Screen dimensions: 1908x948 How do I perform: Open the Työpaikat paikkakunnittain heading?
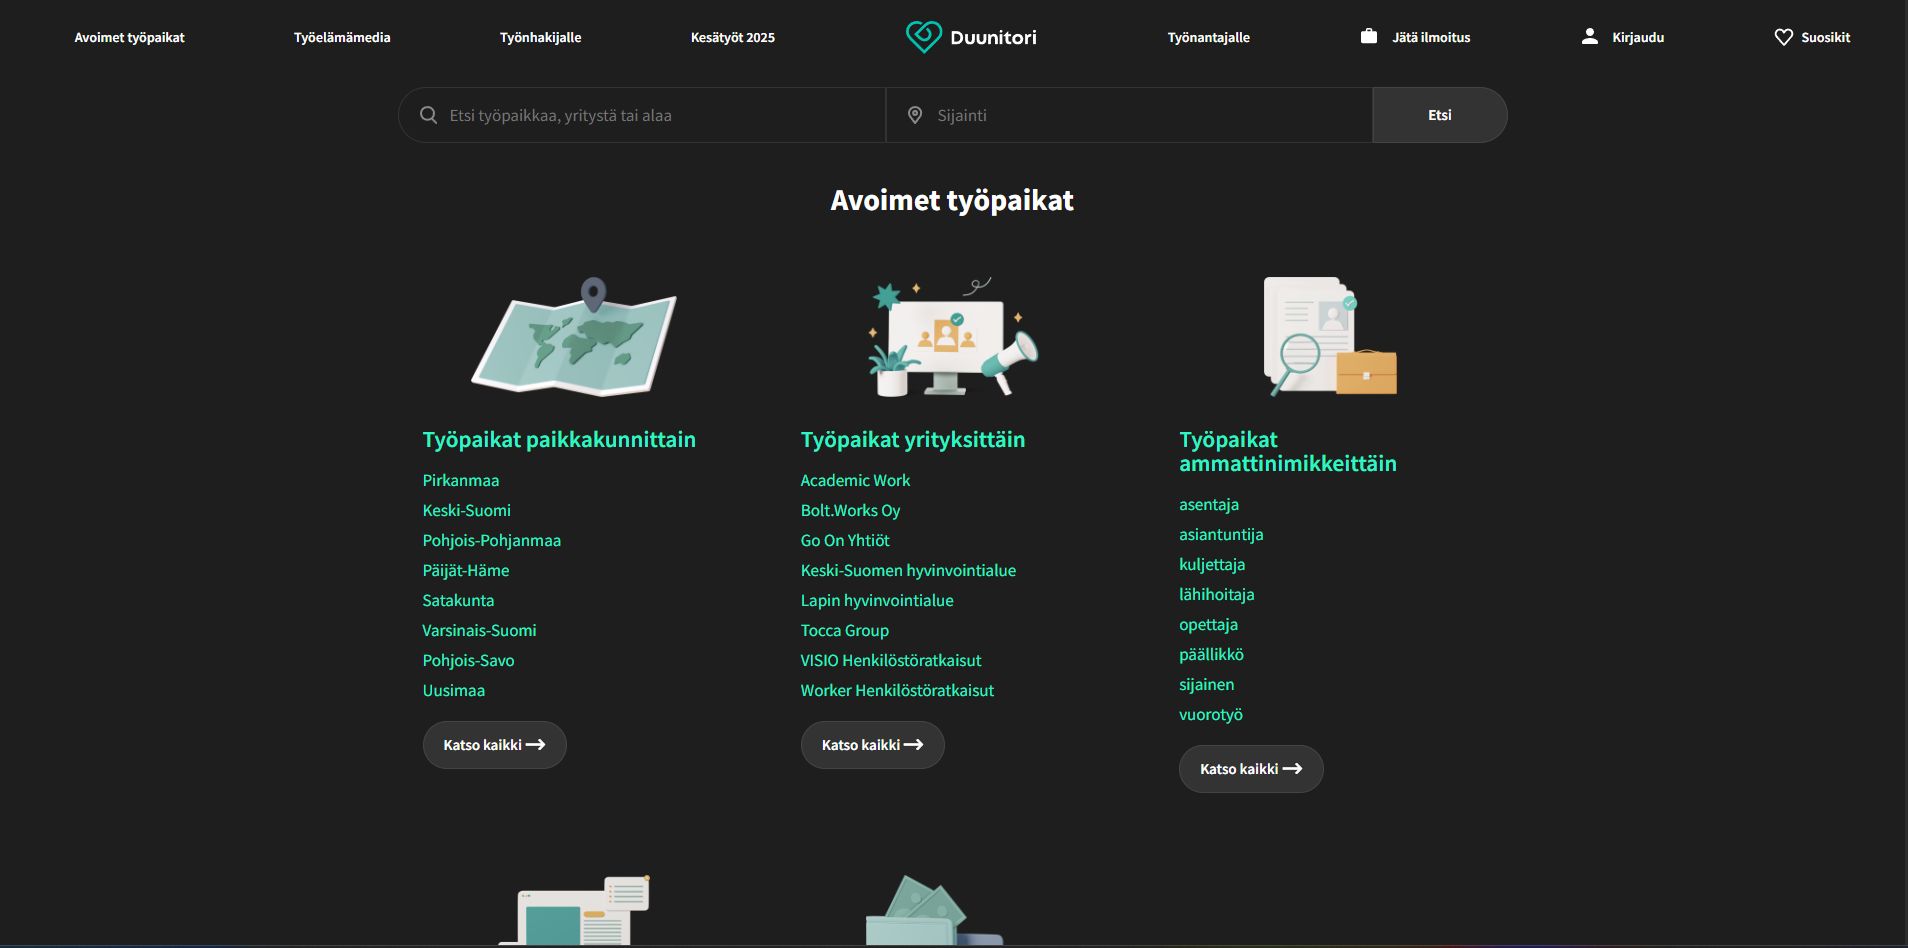coord(559,439)
